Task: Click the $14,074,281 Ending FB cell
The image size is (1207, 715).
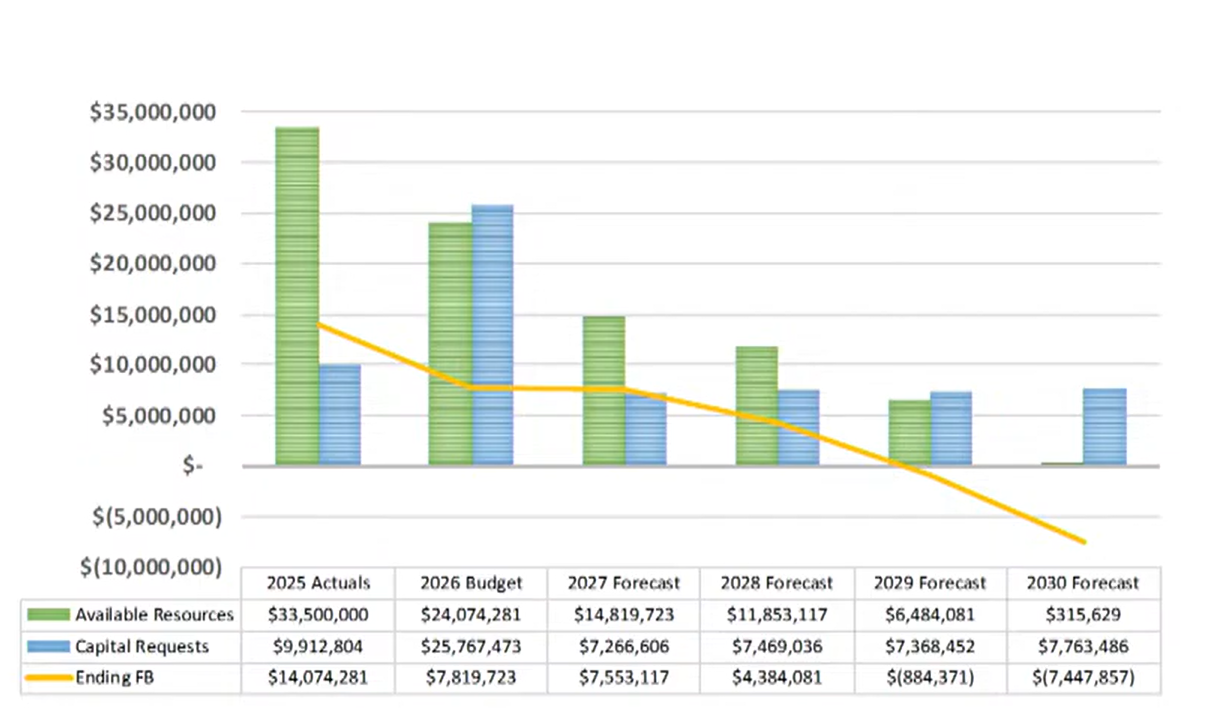Action: coord(318,678)
